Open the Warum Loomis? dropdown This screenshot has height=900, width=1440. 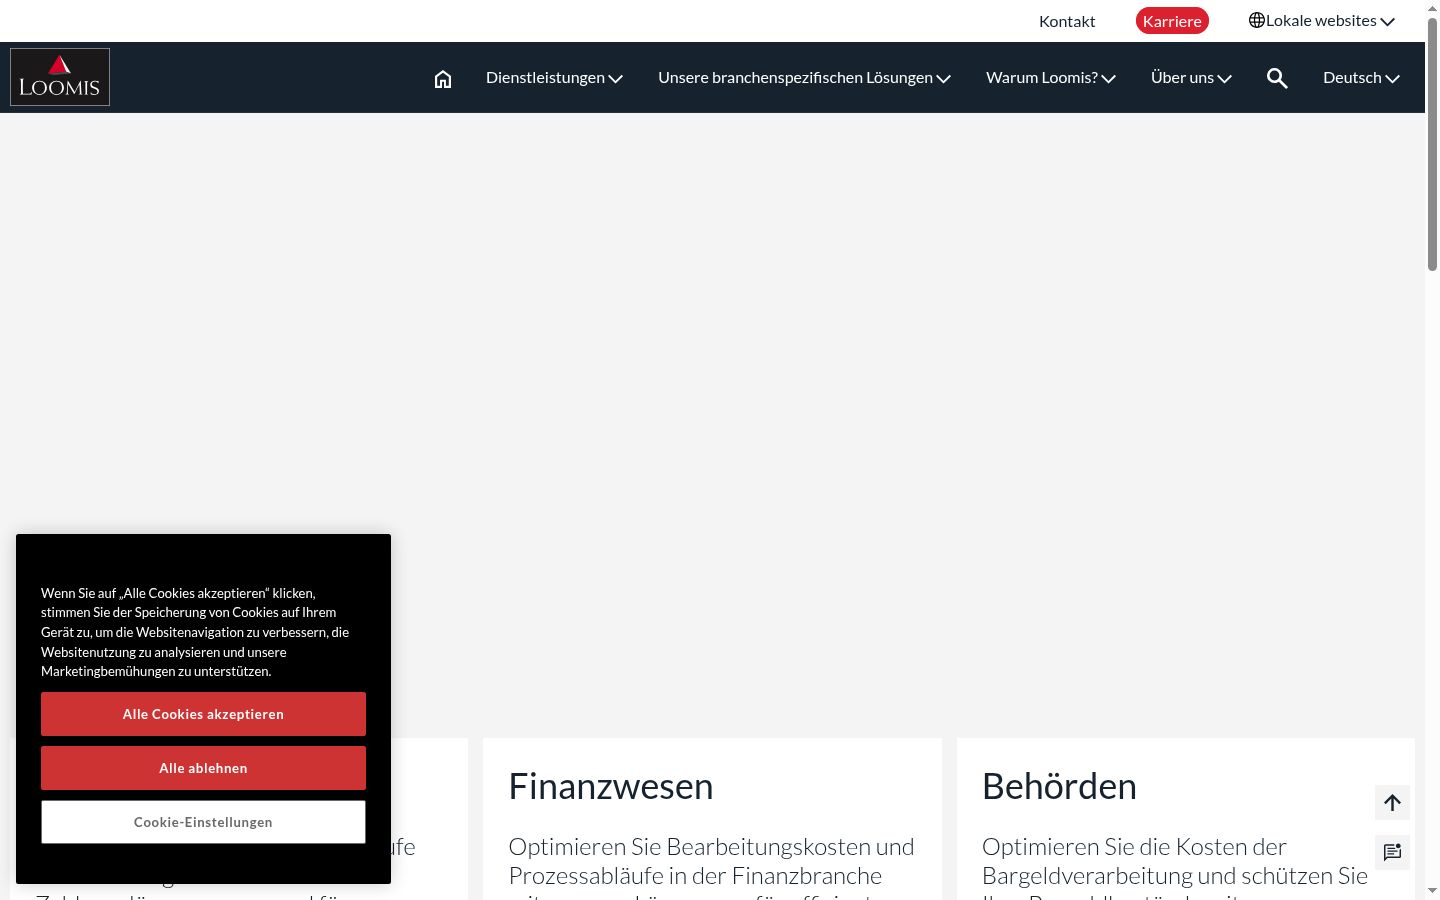pos(1051,78)
